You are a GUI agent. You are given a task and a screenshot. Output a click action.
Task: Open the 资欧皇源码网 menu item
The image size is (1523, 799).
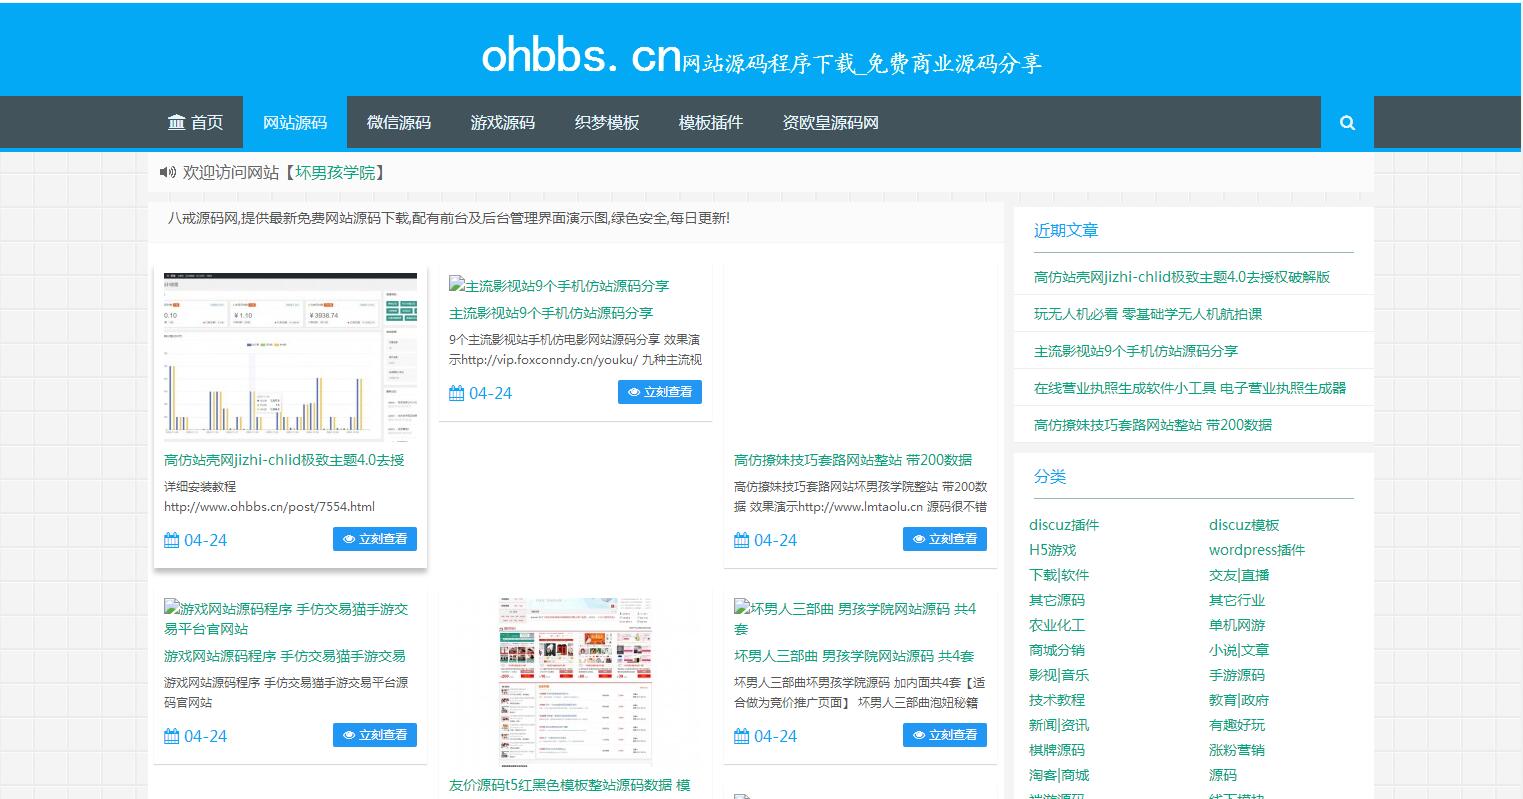tap(830, 122)
